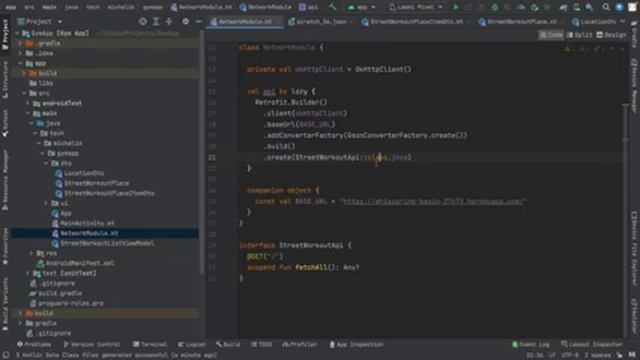The width and height of the screenshot is (640, 360).
Task: Collapse the app module folder
Action: tap(20, 63)
